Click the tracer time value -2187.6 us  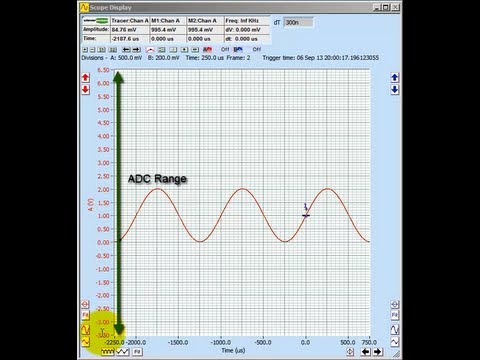(130, 39)
